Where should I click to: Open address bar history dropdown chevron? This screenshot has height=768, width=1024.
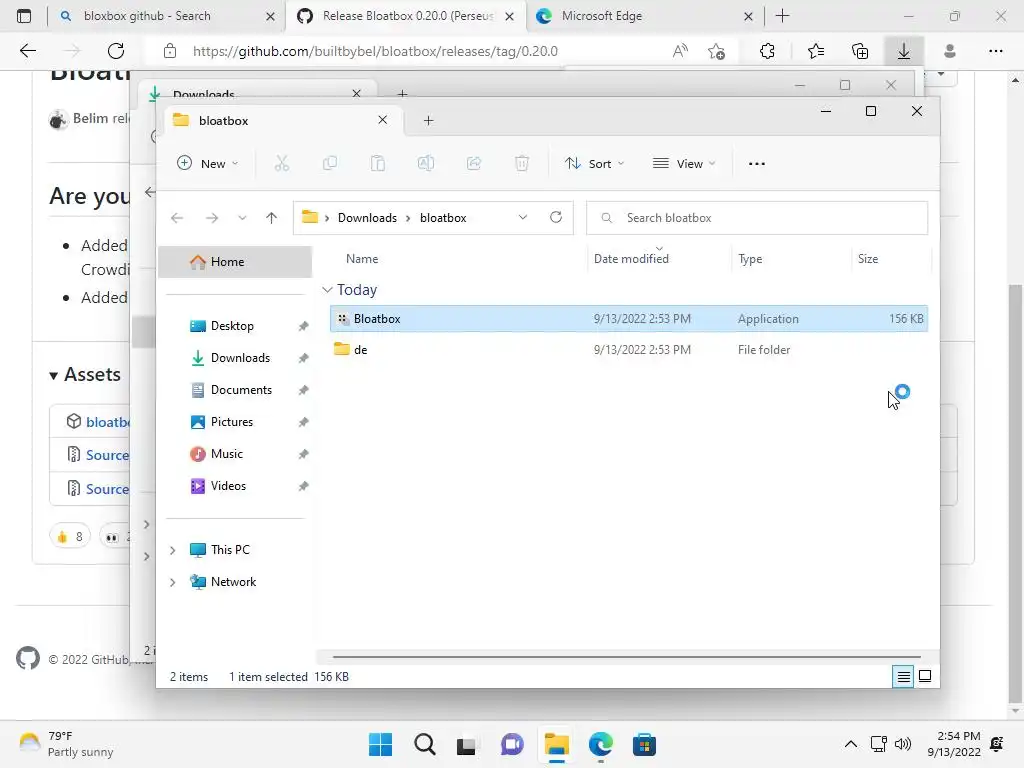(x=522, y=217)
